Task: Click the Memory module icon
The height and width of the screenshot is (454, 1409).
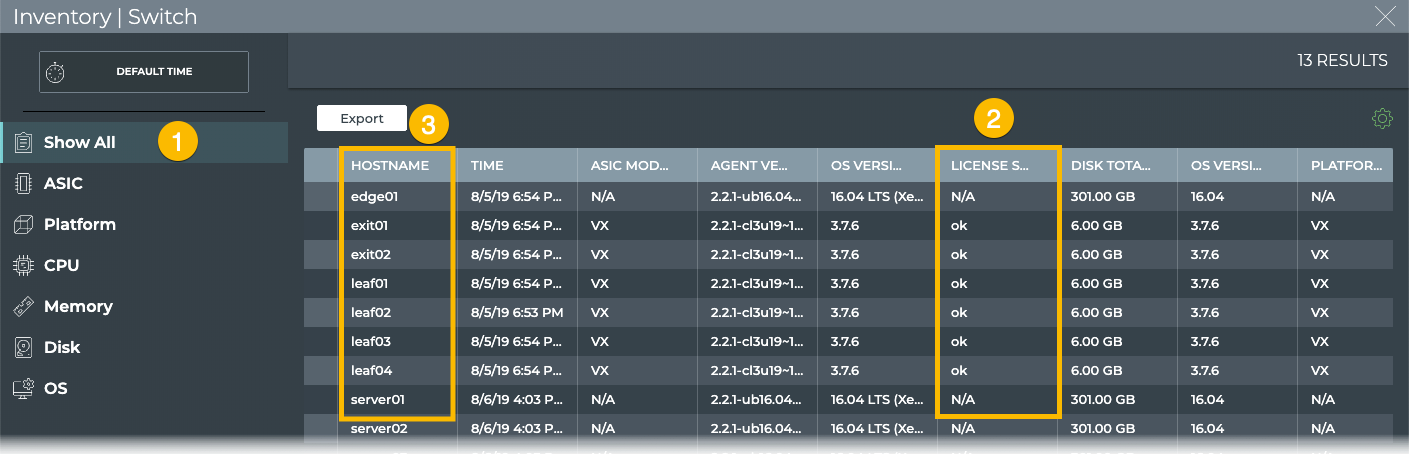Action: [24, 306]
